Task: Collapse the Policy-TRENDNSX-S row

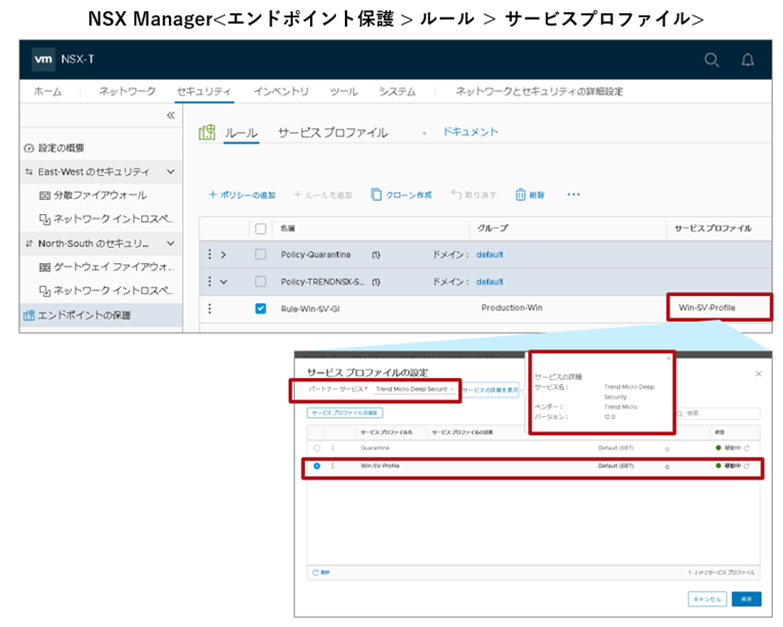Action: [x=223, y=282]
